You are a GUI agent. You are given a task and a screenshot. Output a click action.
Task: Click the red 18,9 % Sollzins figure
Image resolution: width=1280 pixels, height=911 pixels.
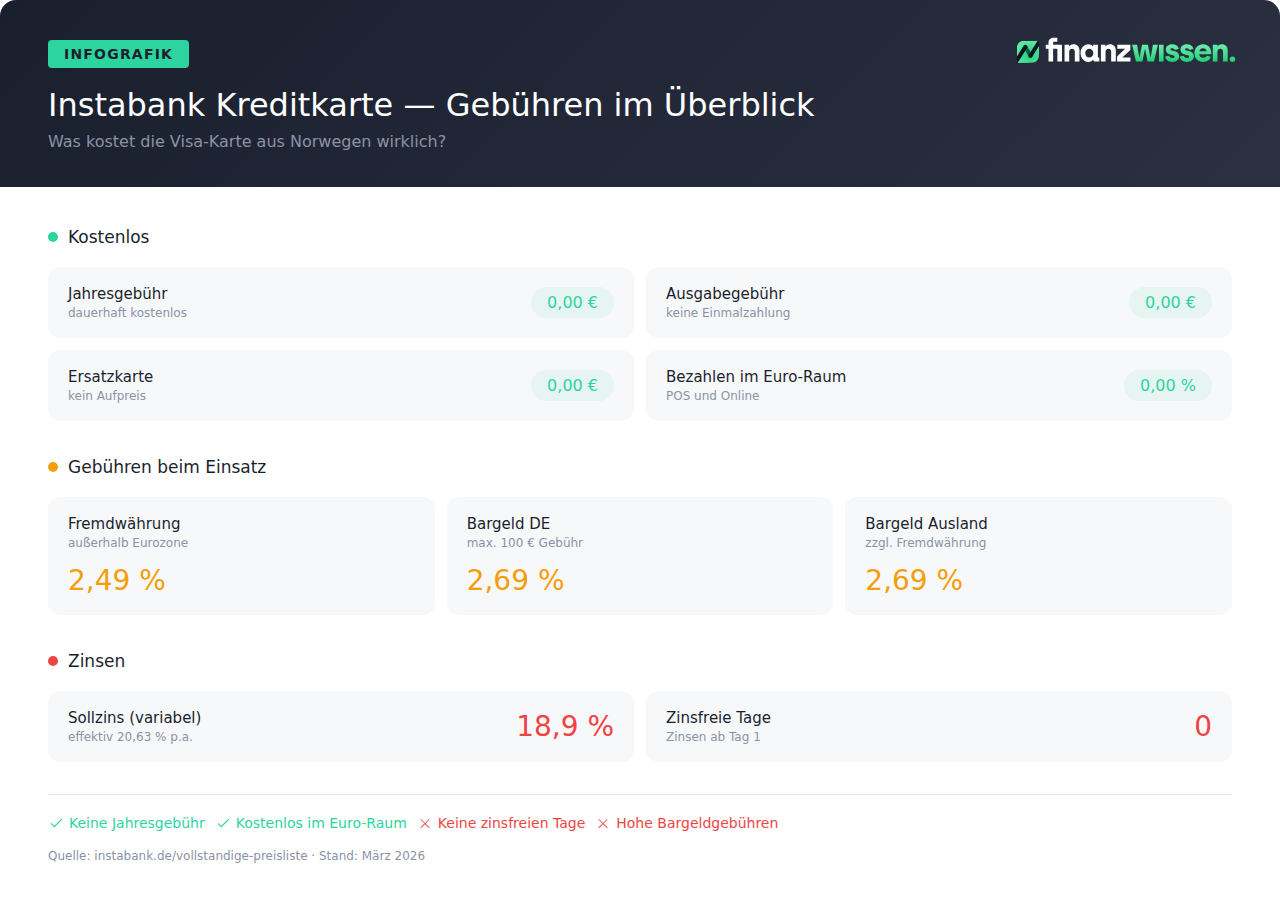565,726
